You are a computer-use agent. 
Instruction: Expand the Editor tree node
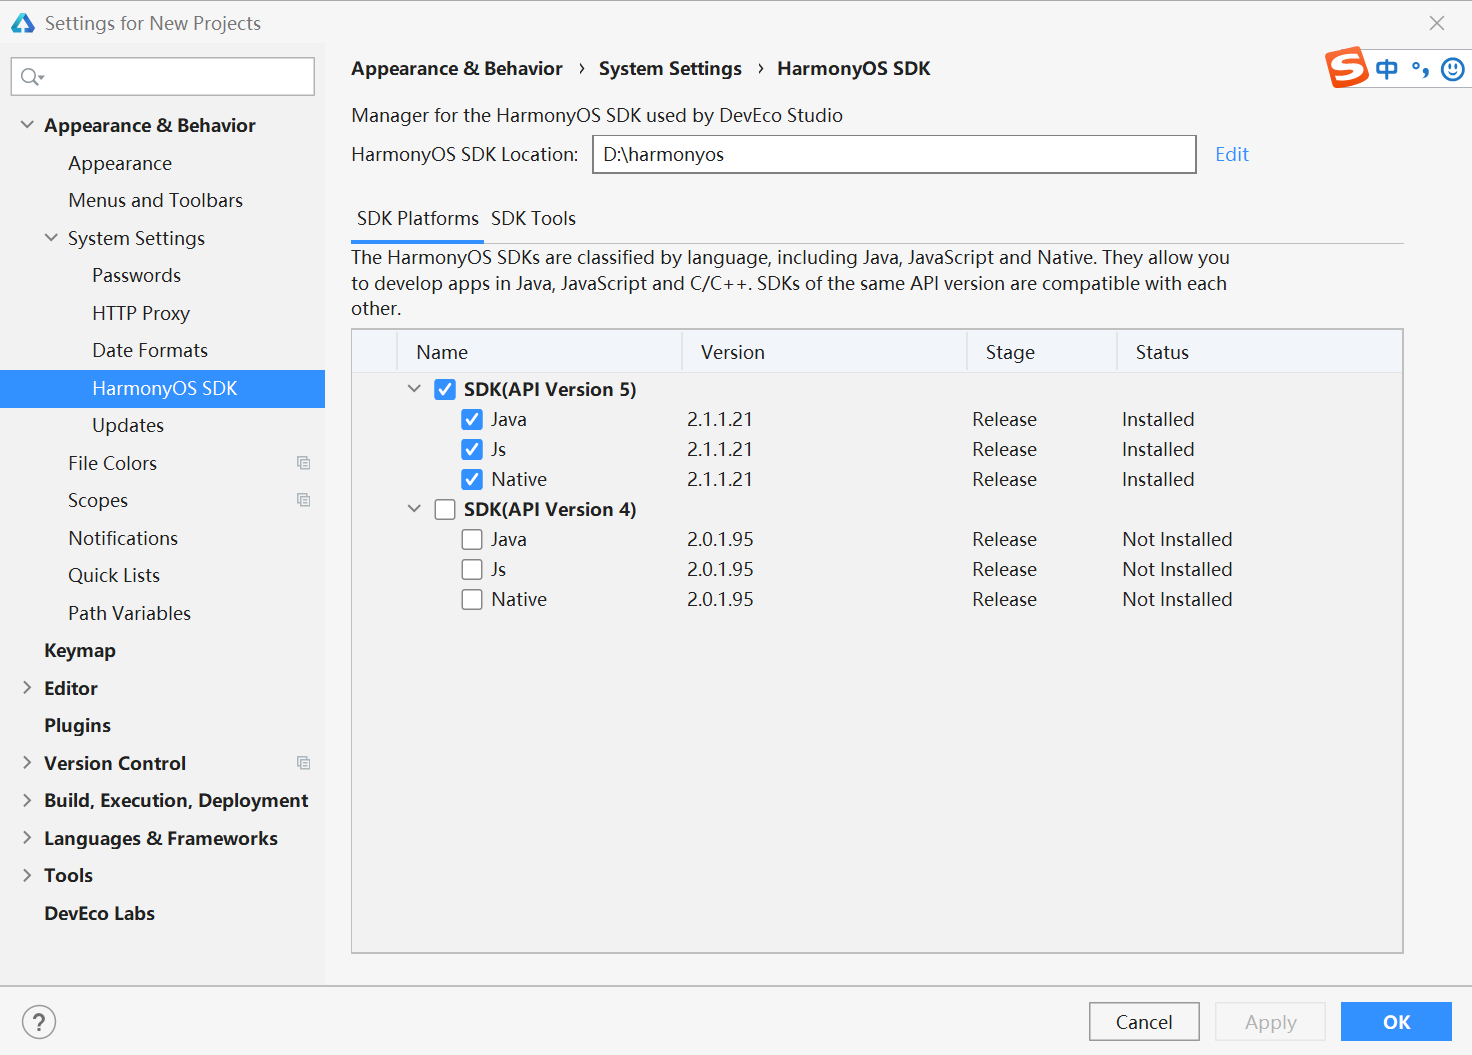click(x=27, y=688)
